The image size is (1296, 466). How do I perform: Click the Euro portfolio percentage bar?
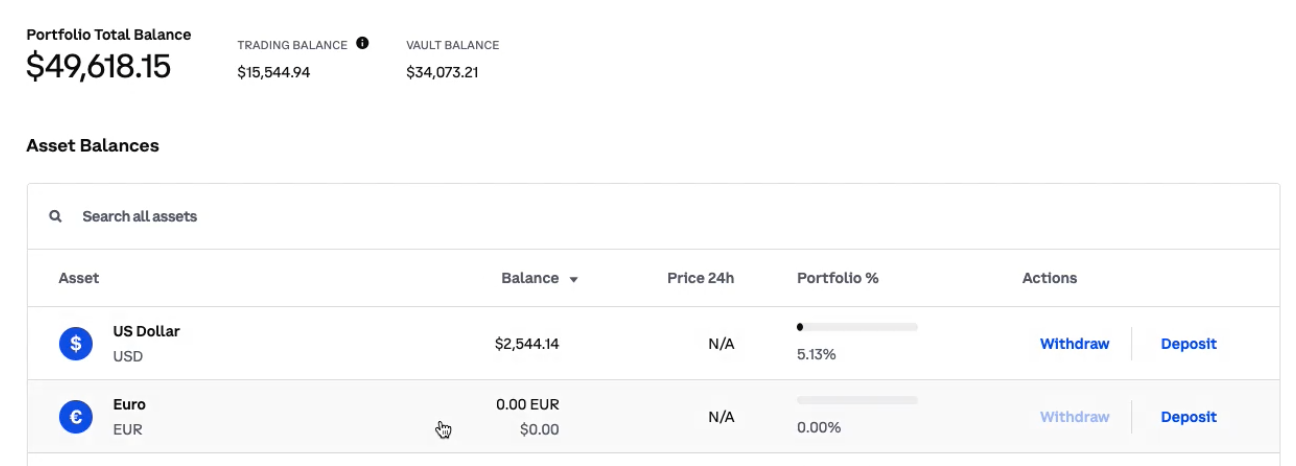(x=857, y=400)
